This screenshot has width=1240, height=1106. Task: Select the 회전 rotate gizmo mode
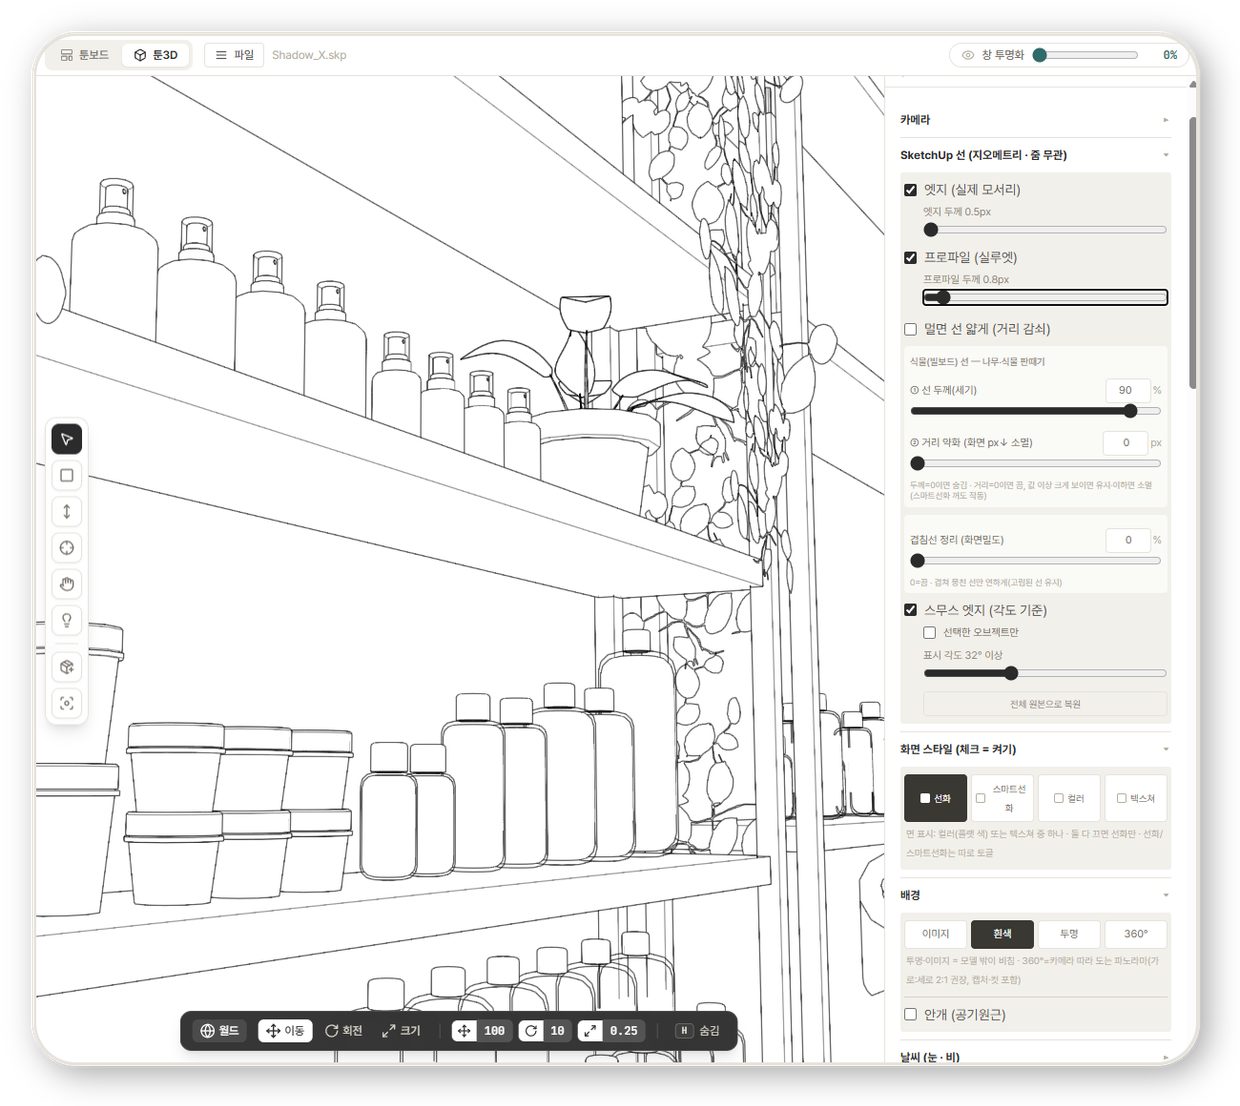343,1030
